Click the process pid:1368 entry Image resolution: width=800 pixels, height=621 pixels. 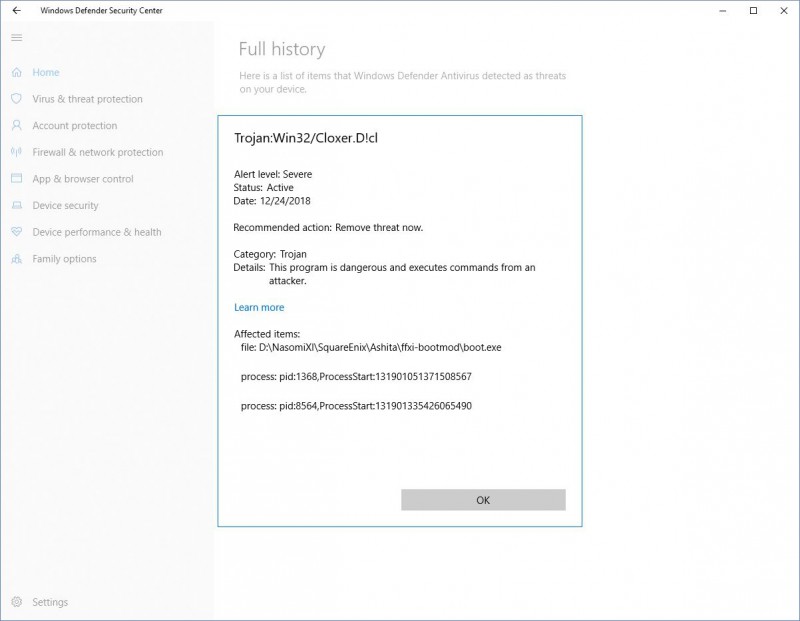(356, 377)
